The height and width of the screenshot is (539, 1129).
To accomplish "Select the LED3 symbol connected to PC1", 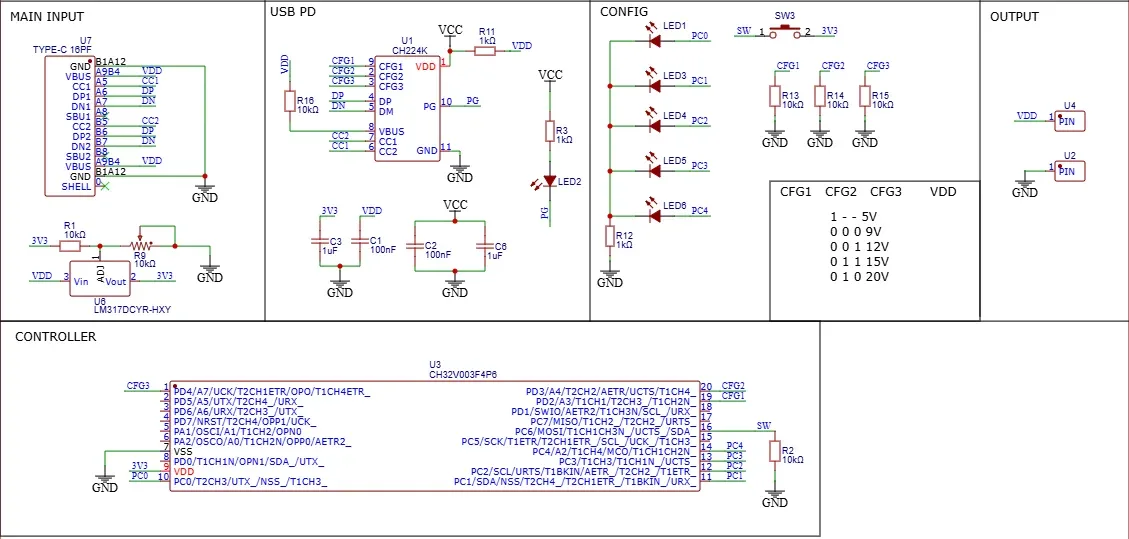I will 655,86.
